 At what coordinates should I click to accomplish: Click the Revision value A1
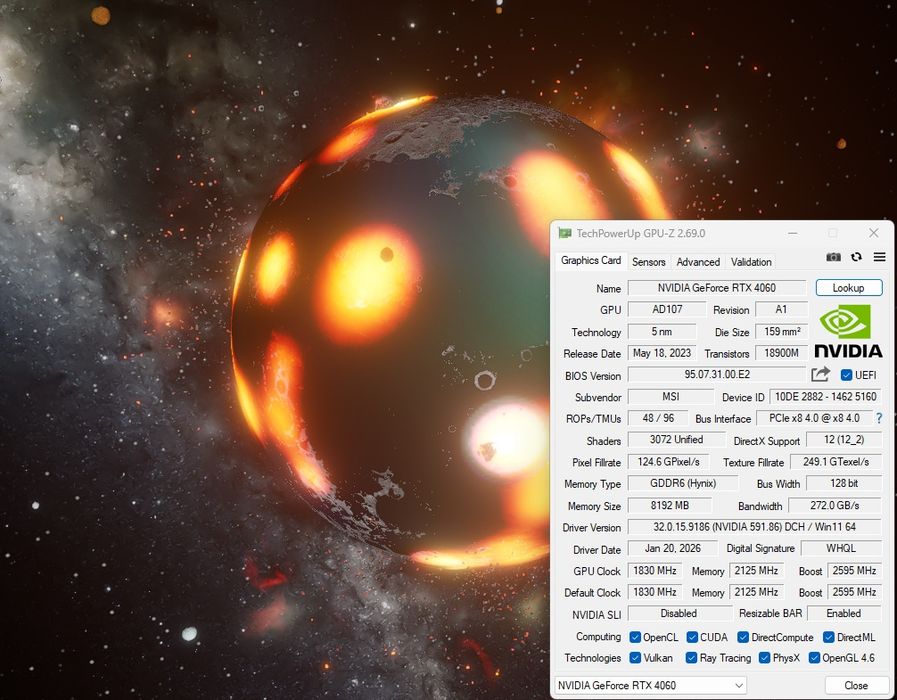[781, 309]
